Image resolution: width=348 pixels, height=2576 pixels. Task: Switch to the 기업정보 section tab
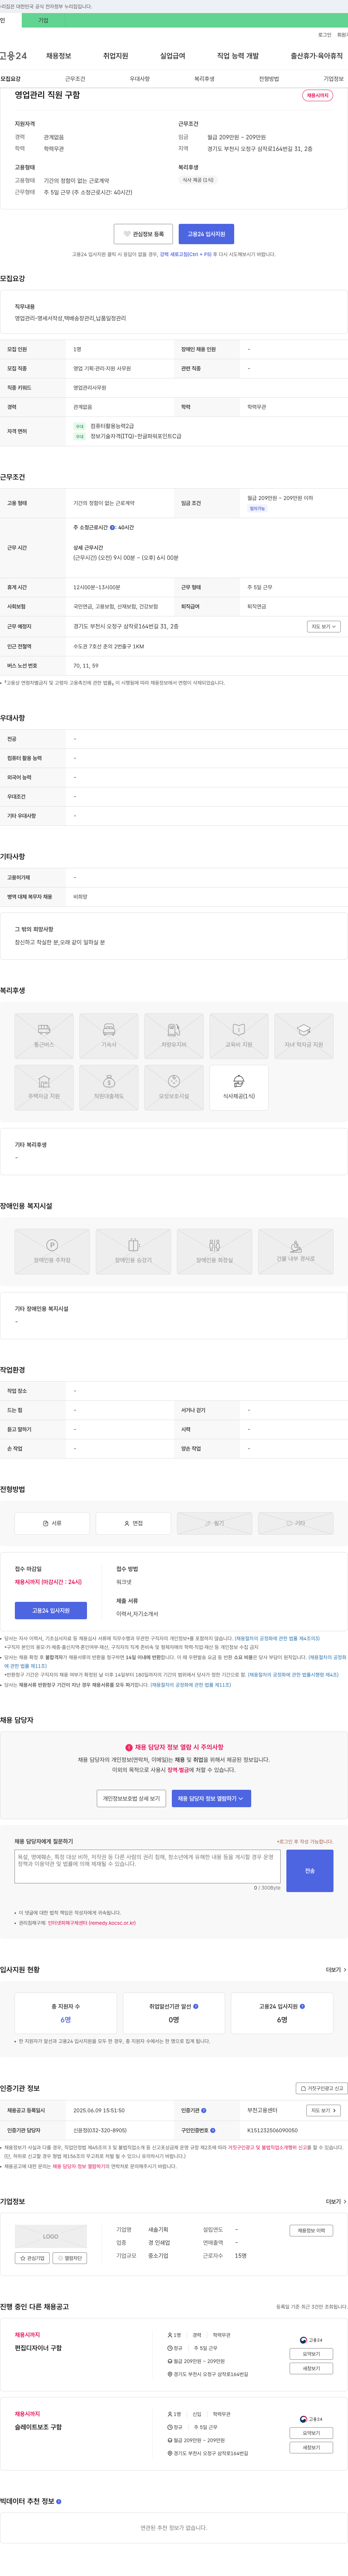coord(333,79)
